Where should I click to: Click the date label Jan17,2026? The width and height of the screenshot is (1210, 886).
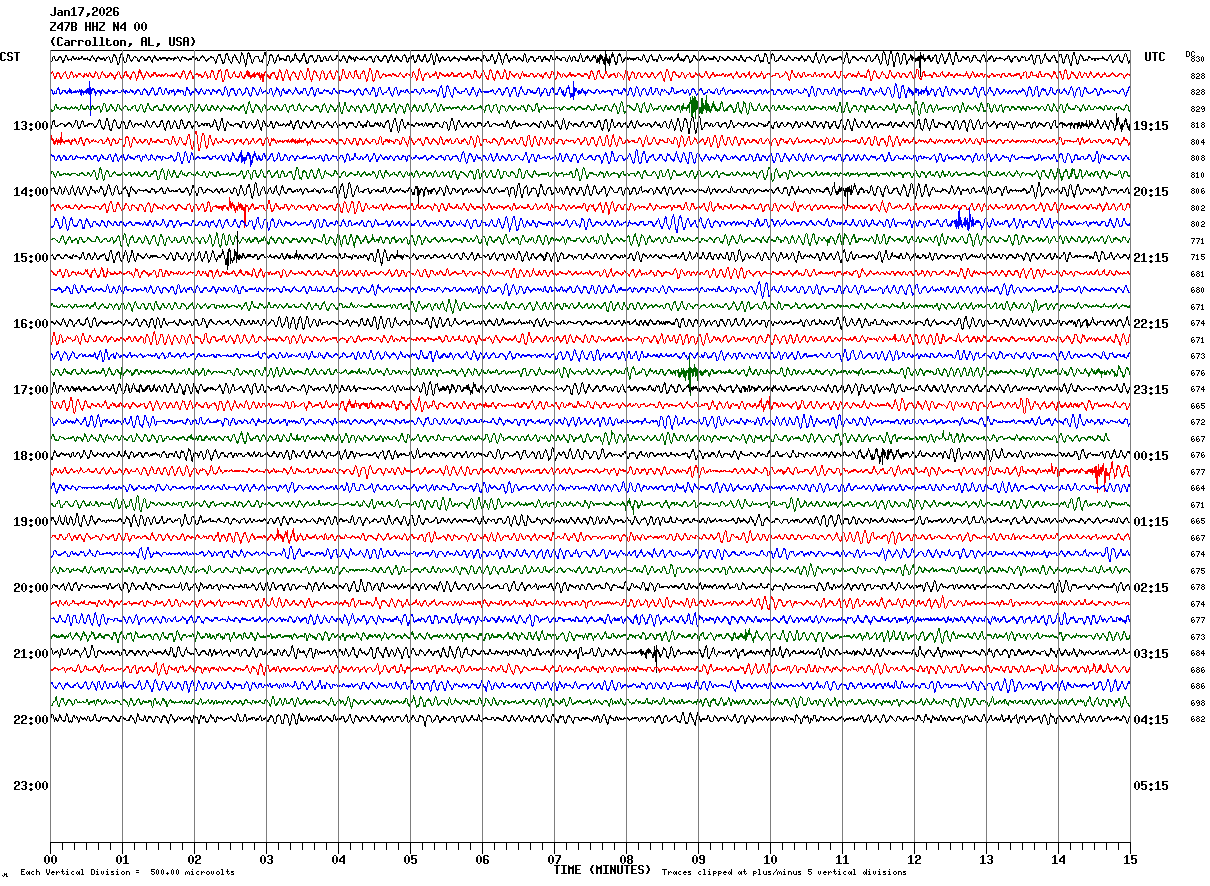click(x=84, y=12)
